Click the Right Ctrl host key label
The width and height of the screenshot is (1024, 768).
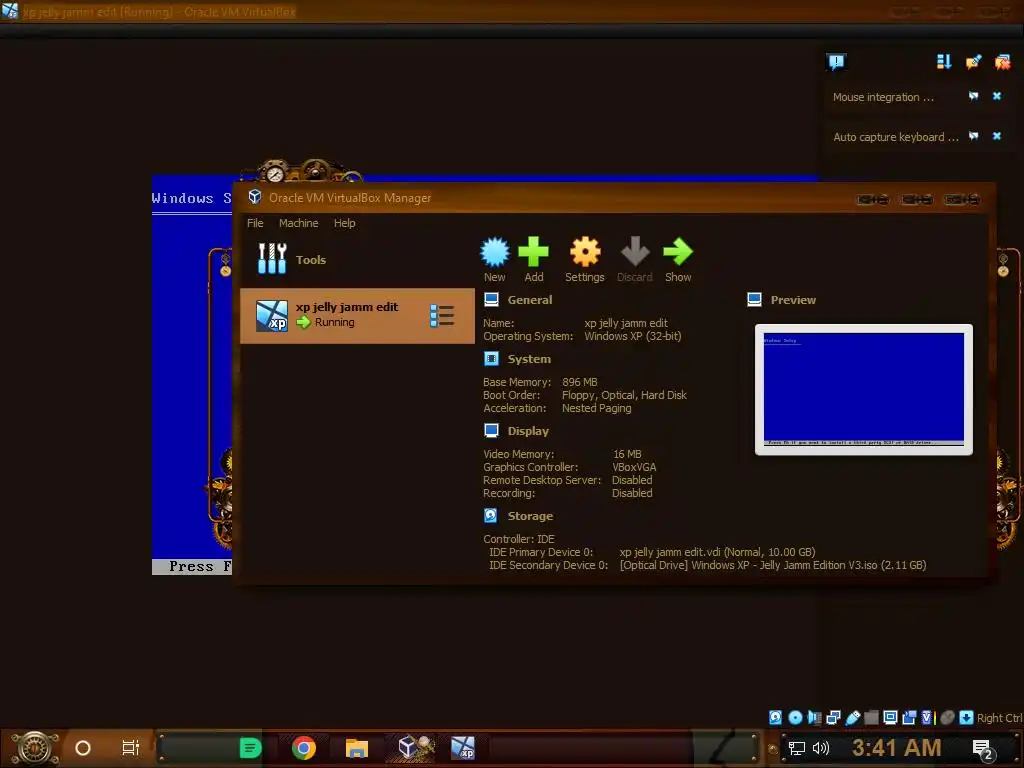[x=1000, y=717]
